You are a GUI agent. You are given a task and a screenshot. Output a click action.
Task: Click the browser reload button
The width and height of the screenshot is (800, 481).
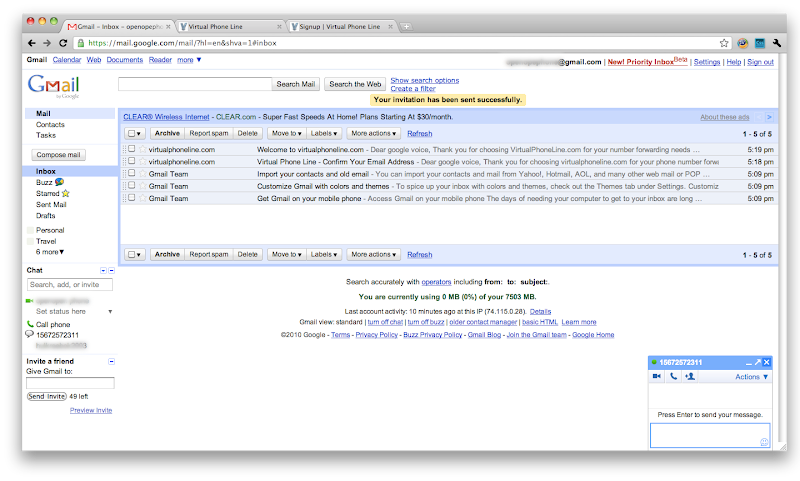62,43
